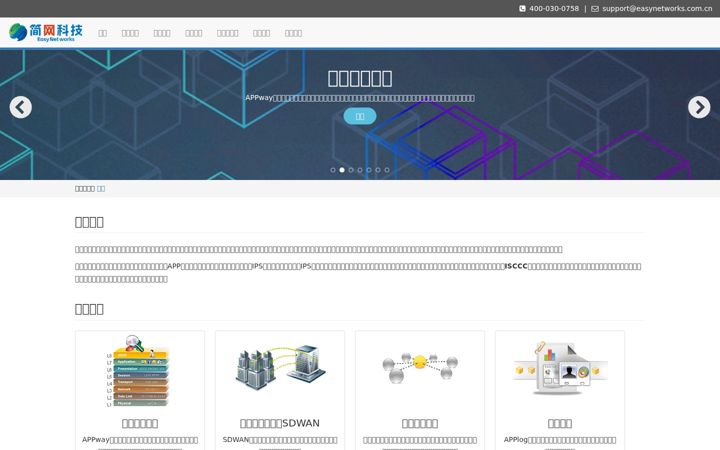
Task: Select the sixth carousel indicator dot
Action: click(x=378, y=170)
